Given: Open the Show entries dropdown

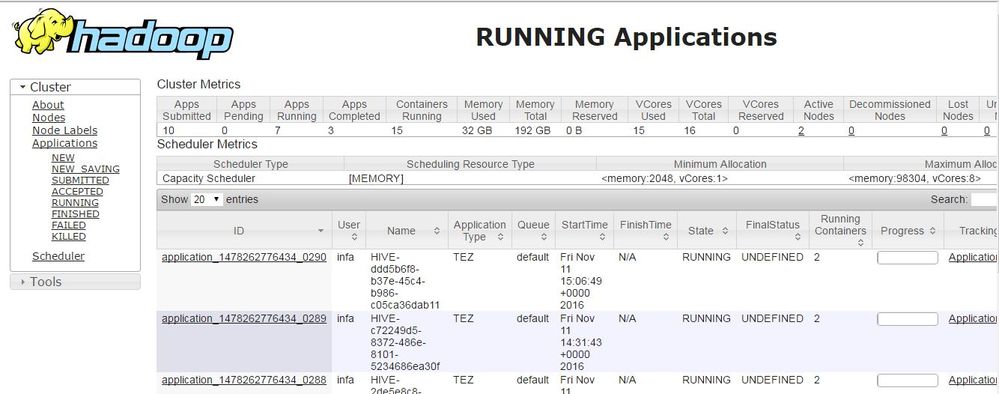Looking at the screenshot, I should (207, 200).
